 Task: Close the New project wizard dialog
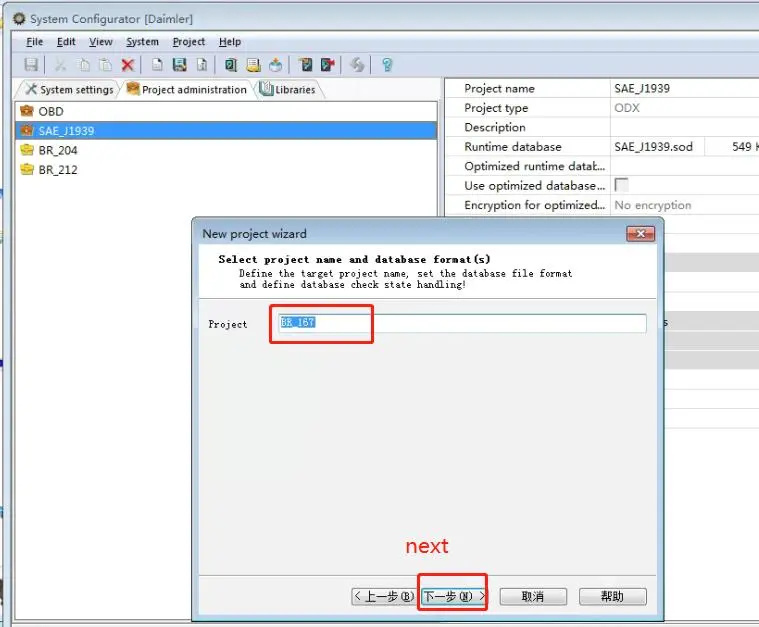coord(639,234)
